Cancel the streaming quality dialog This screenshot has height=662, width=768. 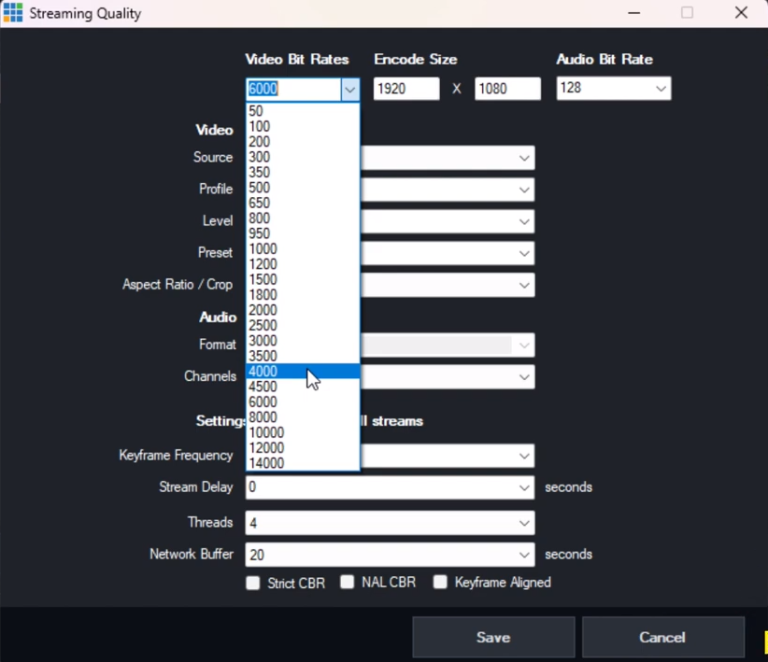pyautogui.click(x=663, y=637)
